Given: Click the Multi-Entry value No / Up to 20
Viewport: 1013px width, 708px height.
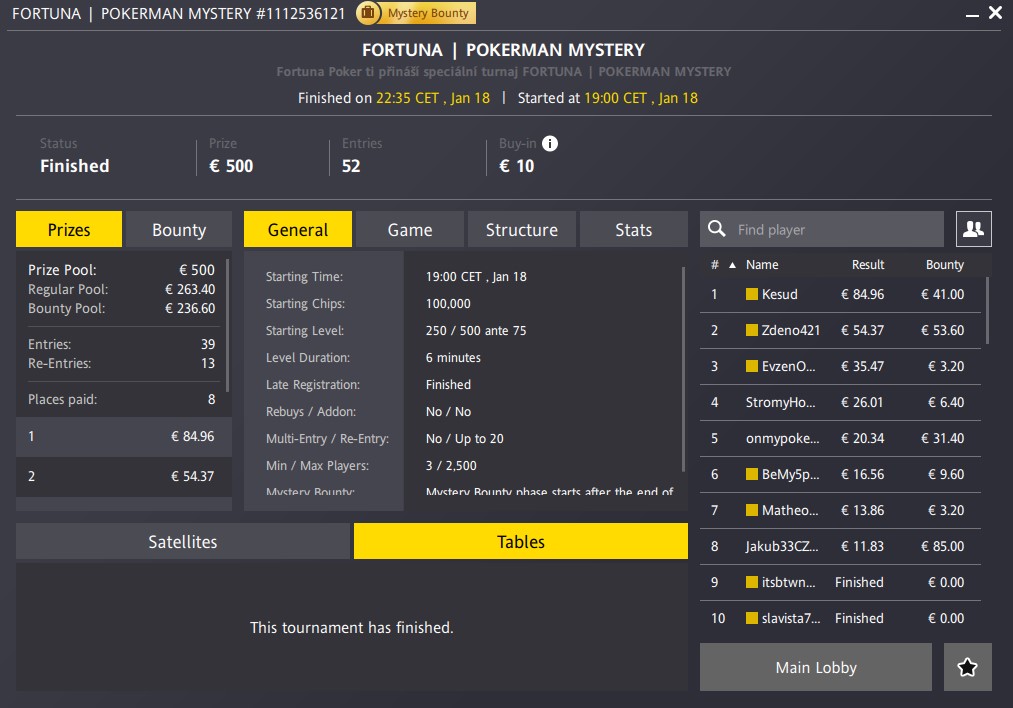Looking at the screenshot, I should pos(465,439).
